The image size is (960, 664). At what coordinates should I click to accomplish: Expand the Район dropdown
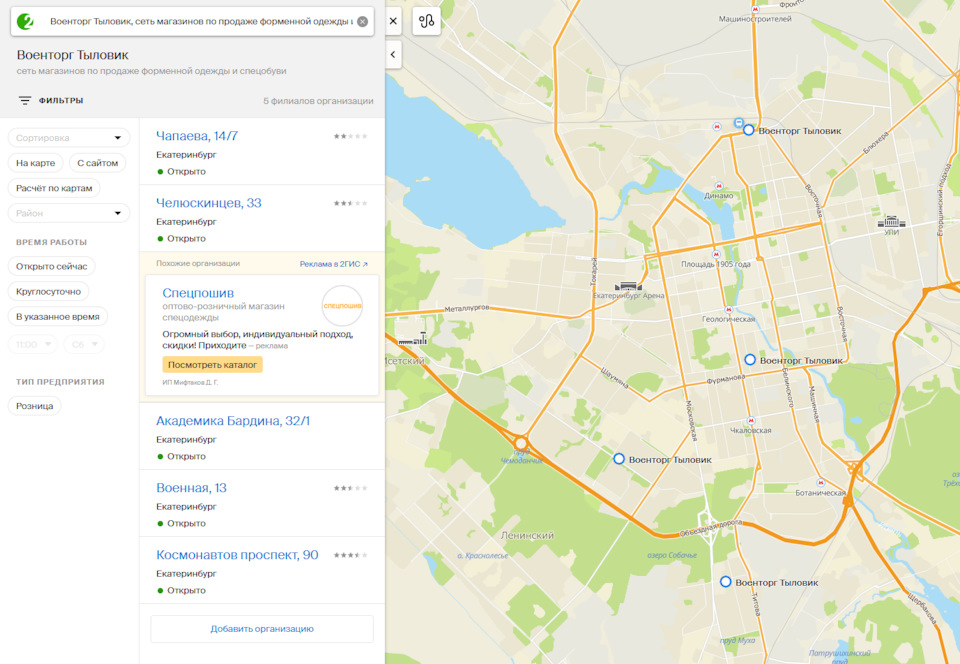pos(69,213)
